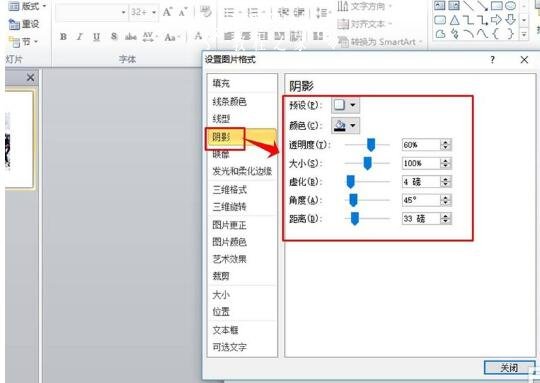
Task: Open the font size 32+ dropdown
Action: [x=154, y=13]
